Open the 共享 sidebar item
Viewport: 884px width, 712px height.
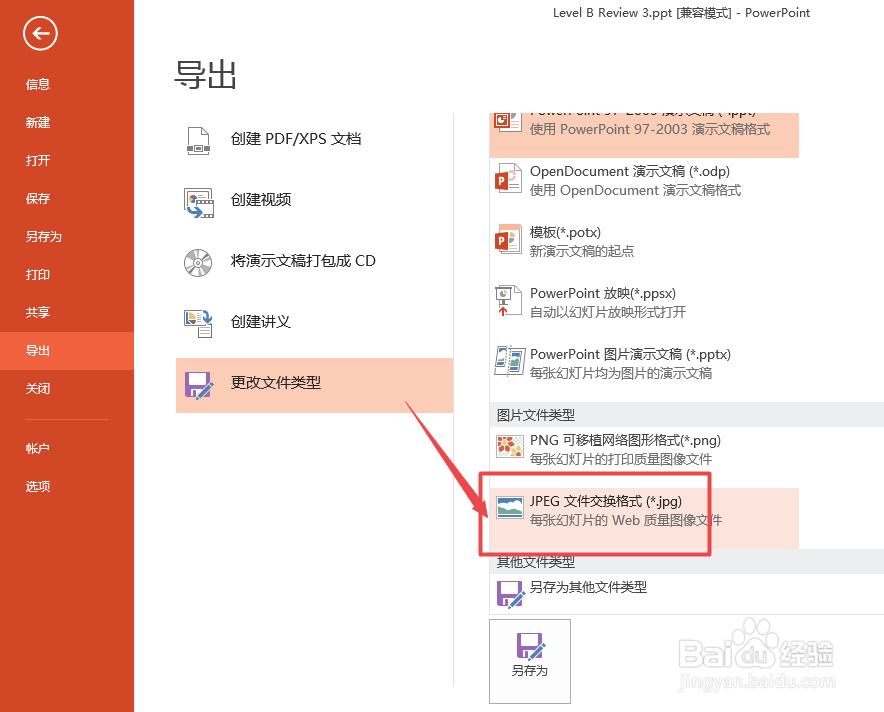(x=38, y=312)
